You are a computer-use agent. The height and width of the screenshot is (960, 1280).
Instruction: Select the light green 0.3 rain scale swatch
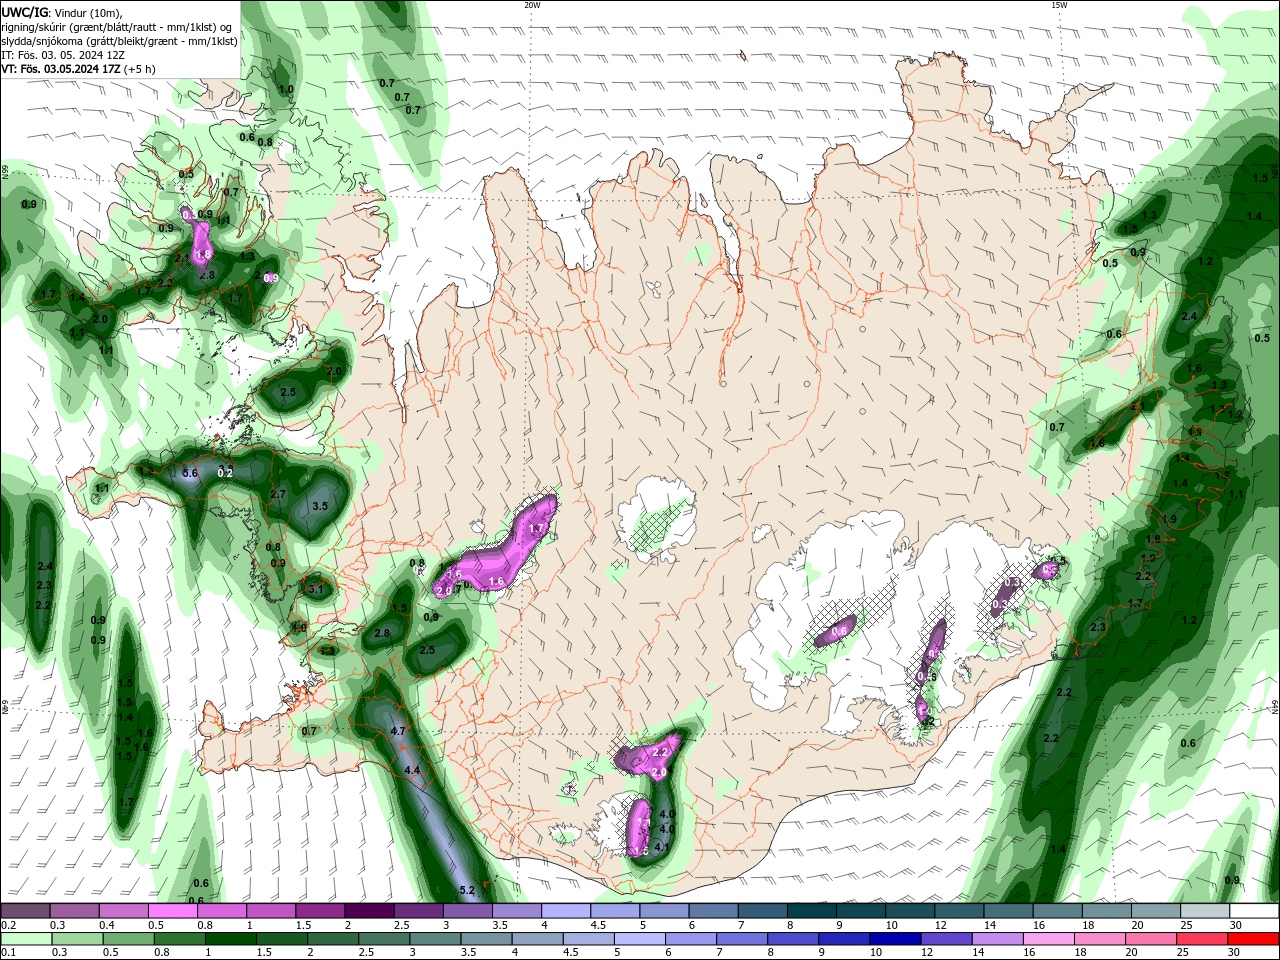pos(76,939)
